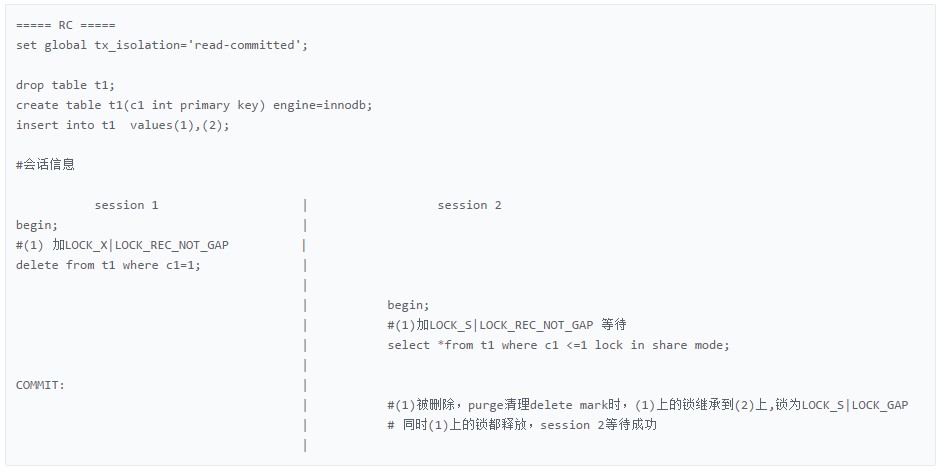940x473 pixels.
Task: Click the create table t1 statement
Action: click(194, 106)
